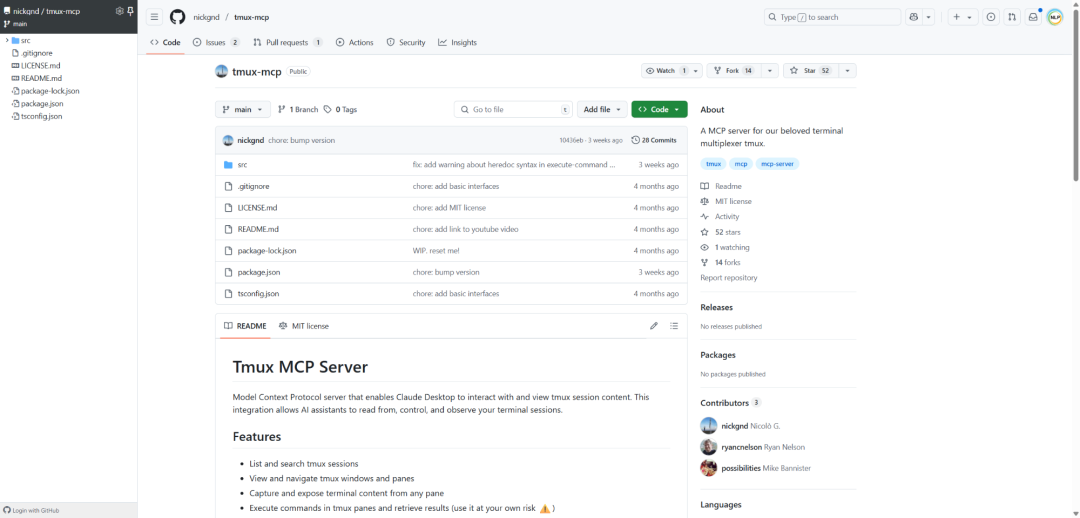Open README.md in sidebar tree
Viewport: 1080px width, 518px height.
point(41,78)
